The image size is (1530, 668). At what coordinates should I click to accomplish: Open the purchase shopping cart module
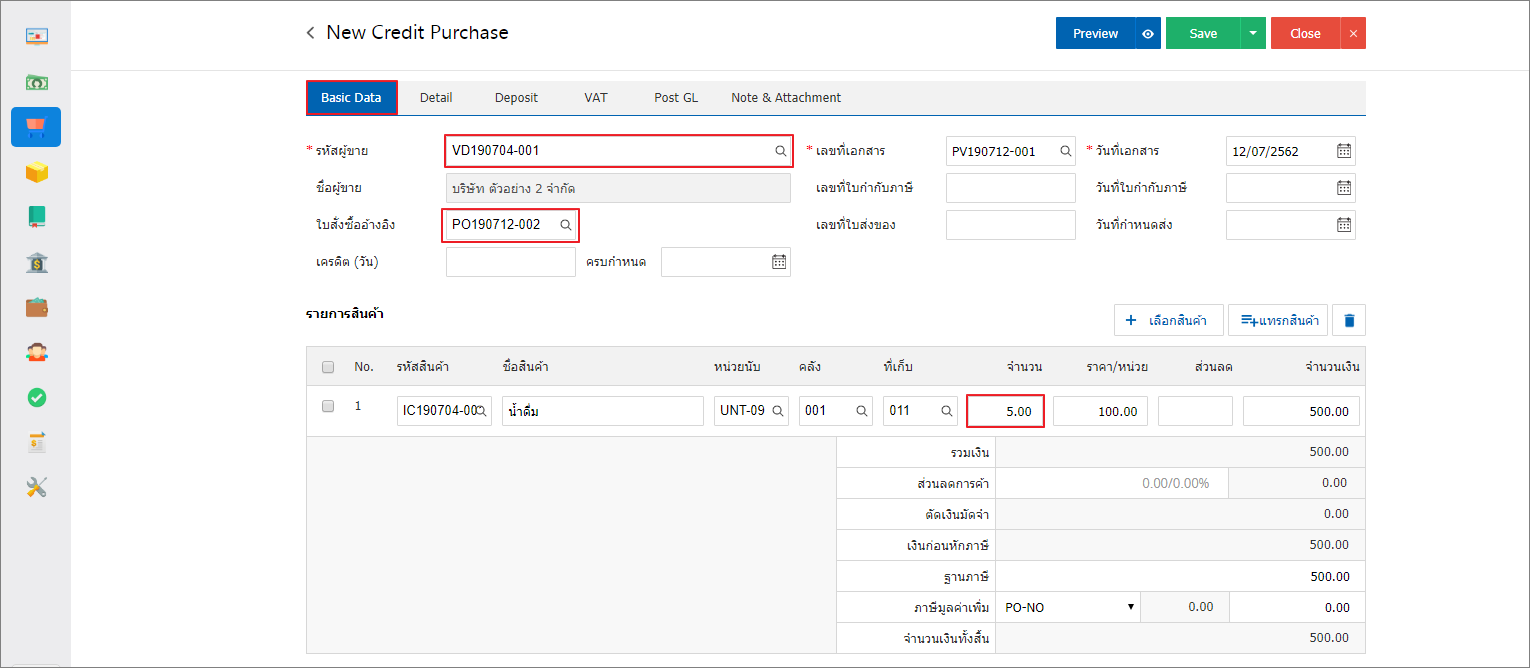[x=36, y=127]
